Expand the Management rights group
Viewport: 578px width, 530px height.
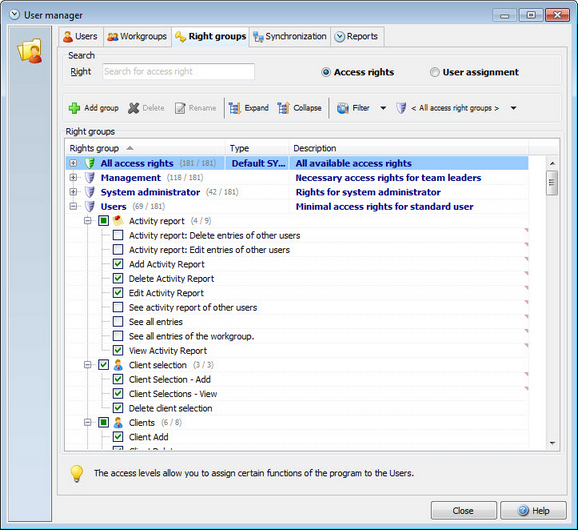(73, 177)
